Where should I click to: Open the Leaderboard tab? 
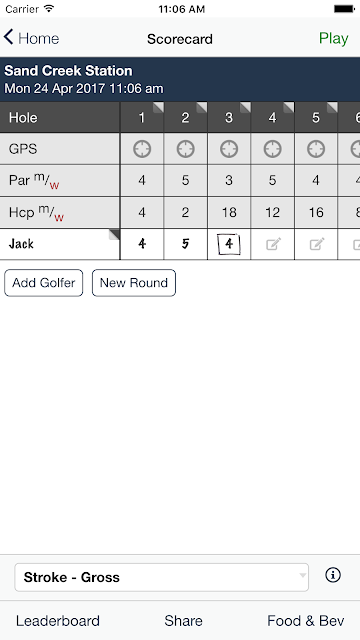(58, 621)
